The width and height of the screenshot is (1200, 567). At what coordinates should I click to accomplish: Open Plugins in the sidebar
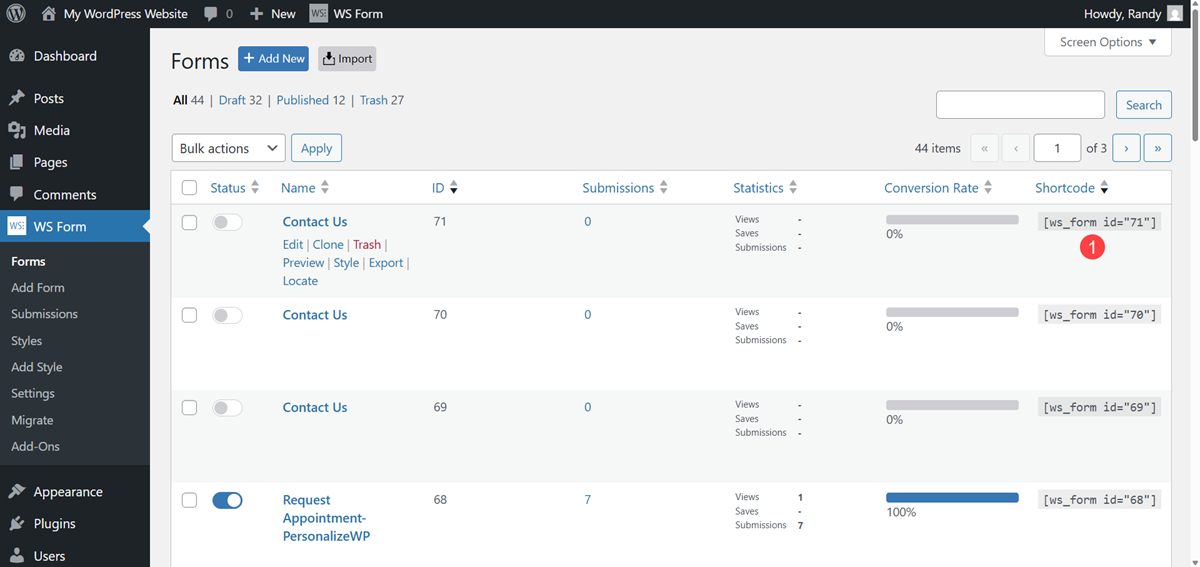(x=54, y=523)
